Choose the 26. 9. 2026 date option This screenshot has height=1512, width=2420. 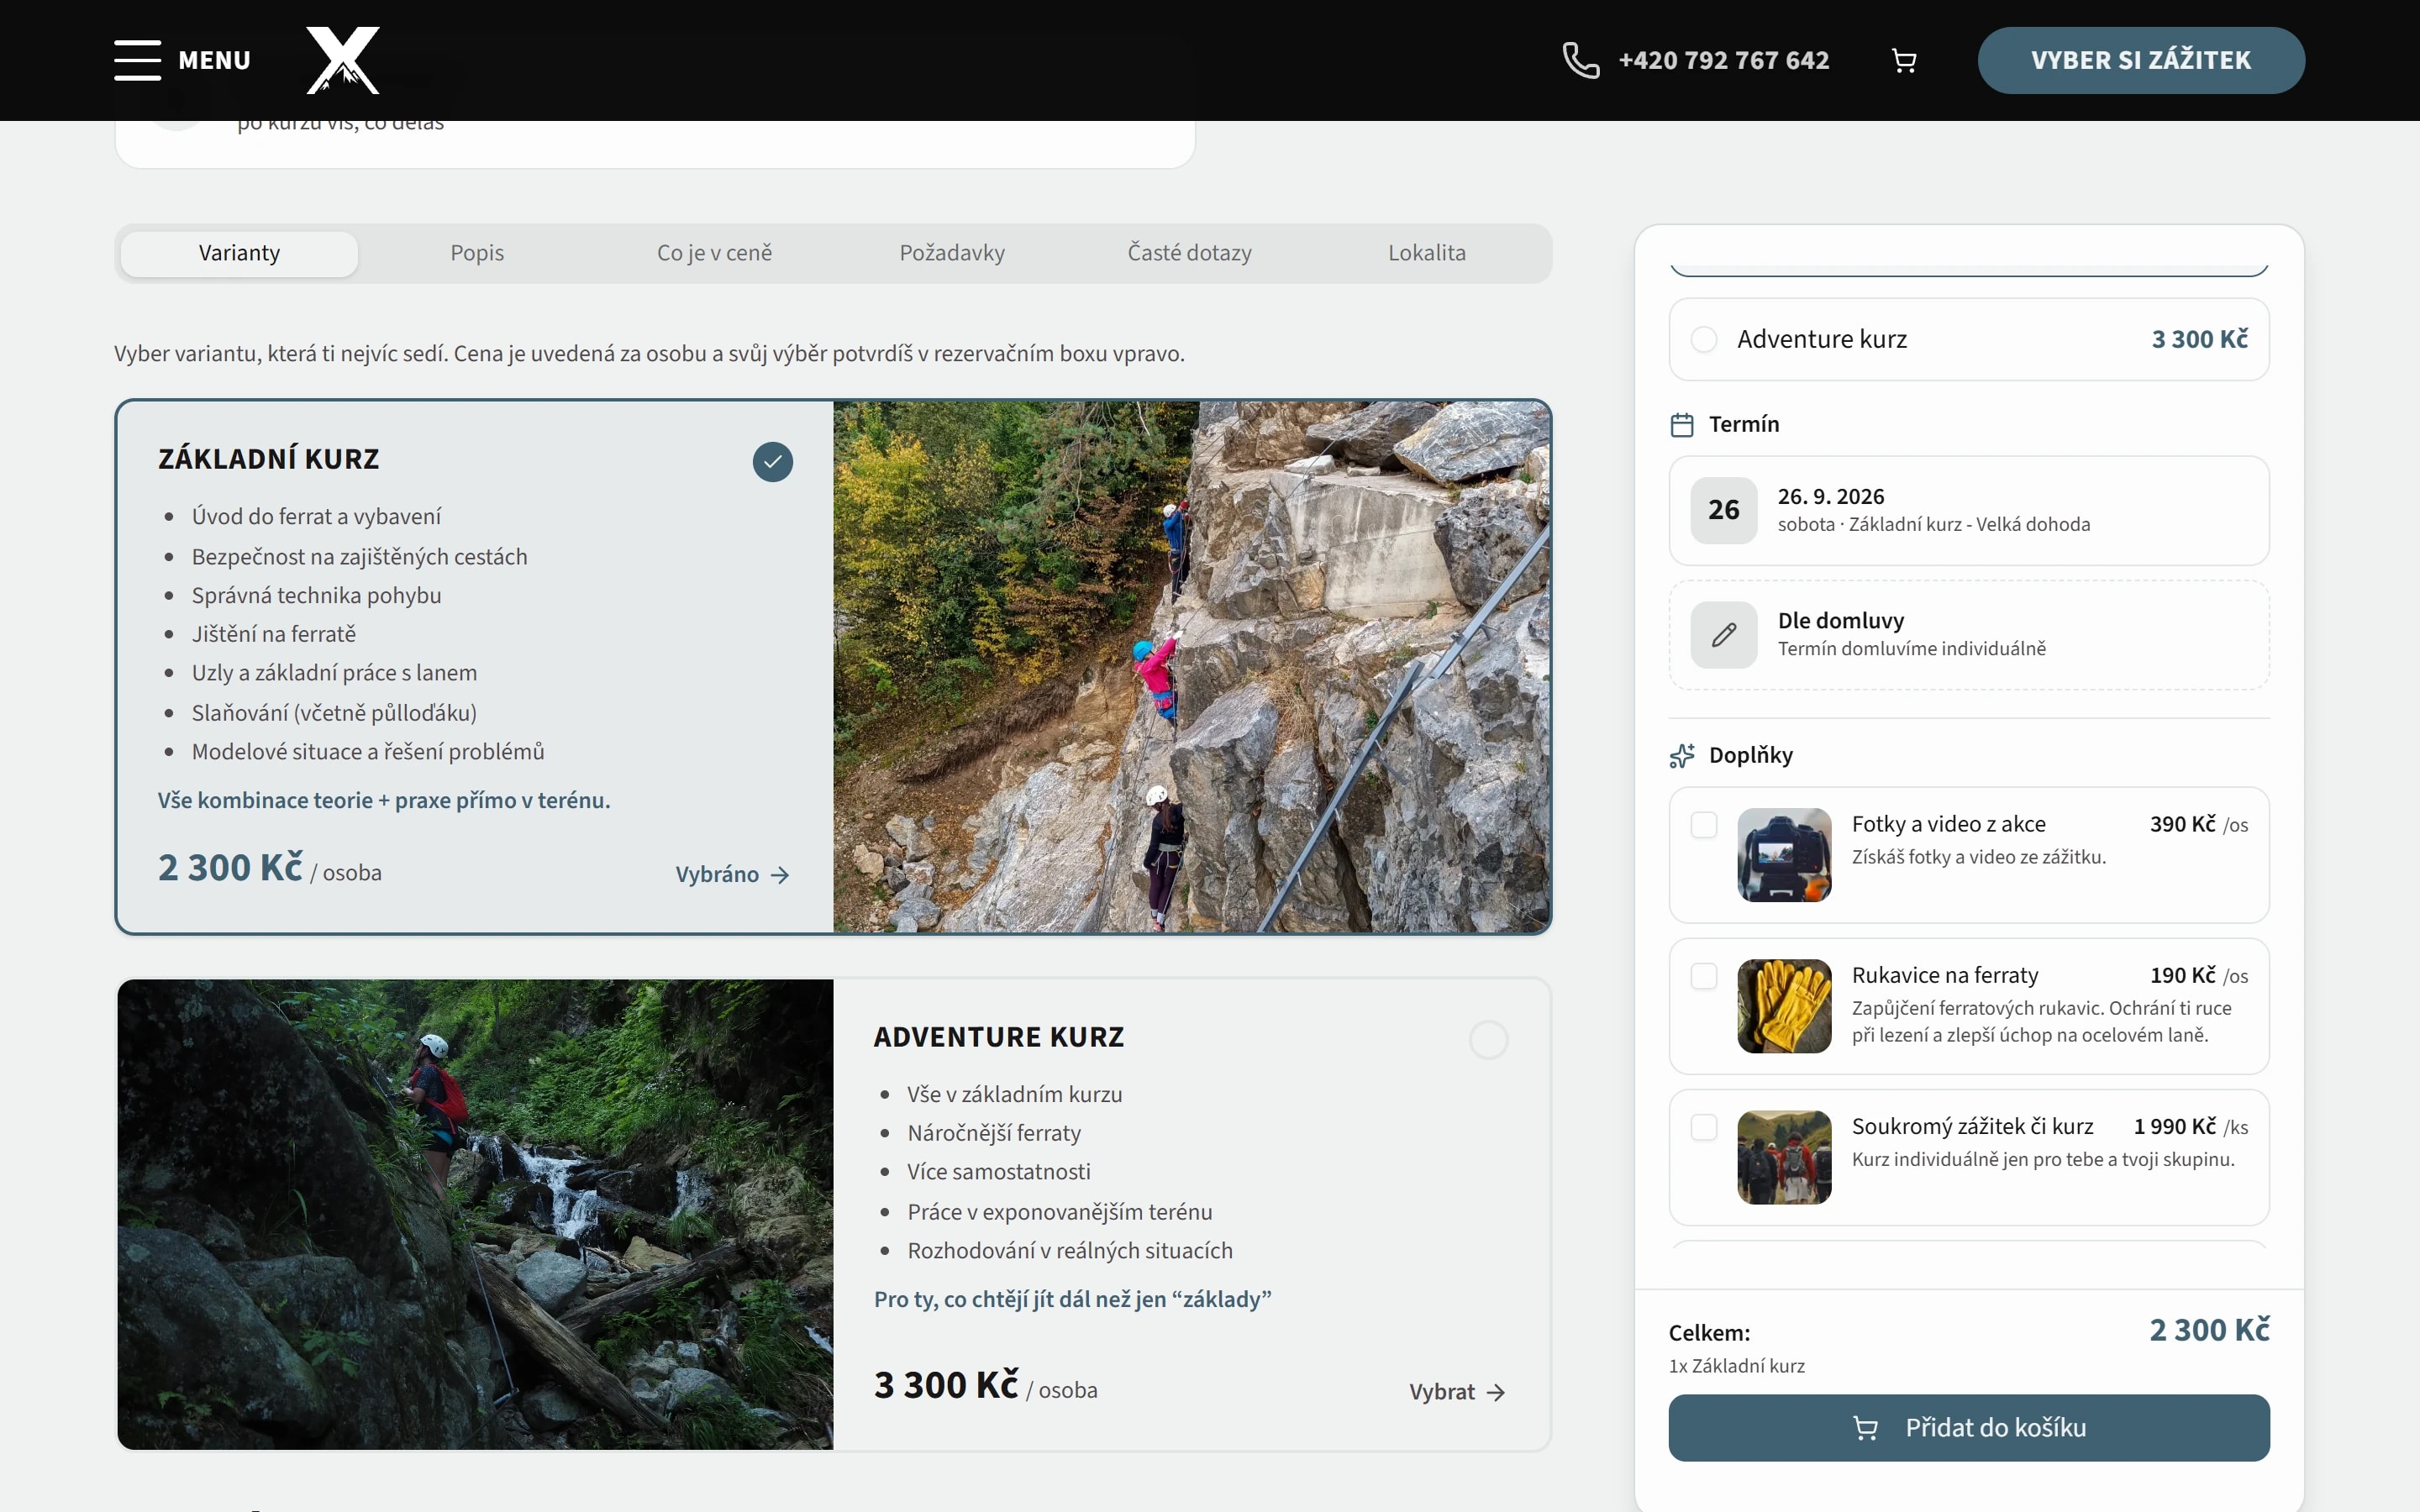[1969, 511]
